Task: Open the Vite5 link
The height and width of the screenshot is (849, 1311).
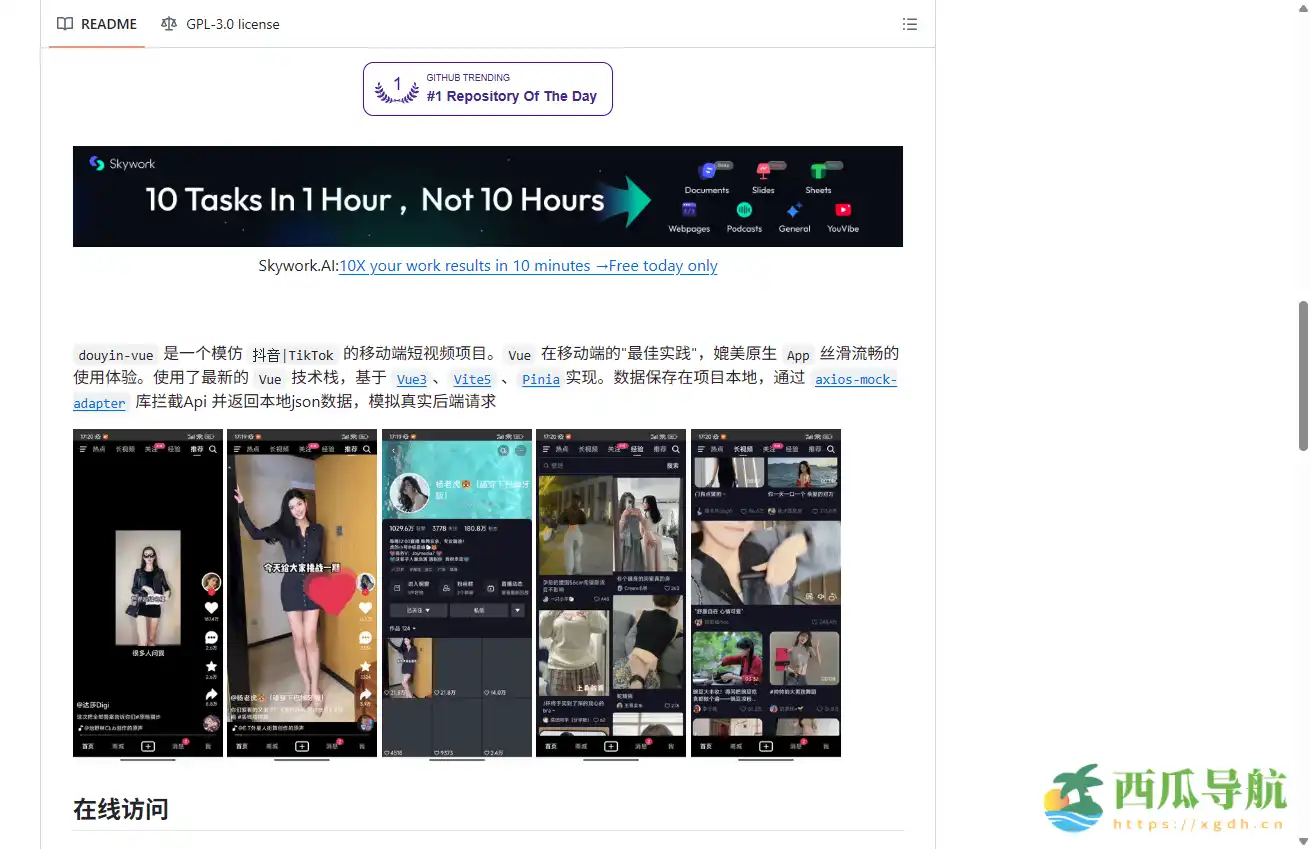Action: click(471, 379)
